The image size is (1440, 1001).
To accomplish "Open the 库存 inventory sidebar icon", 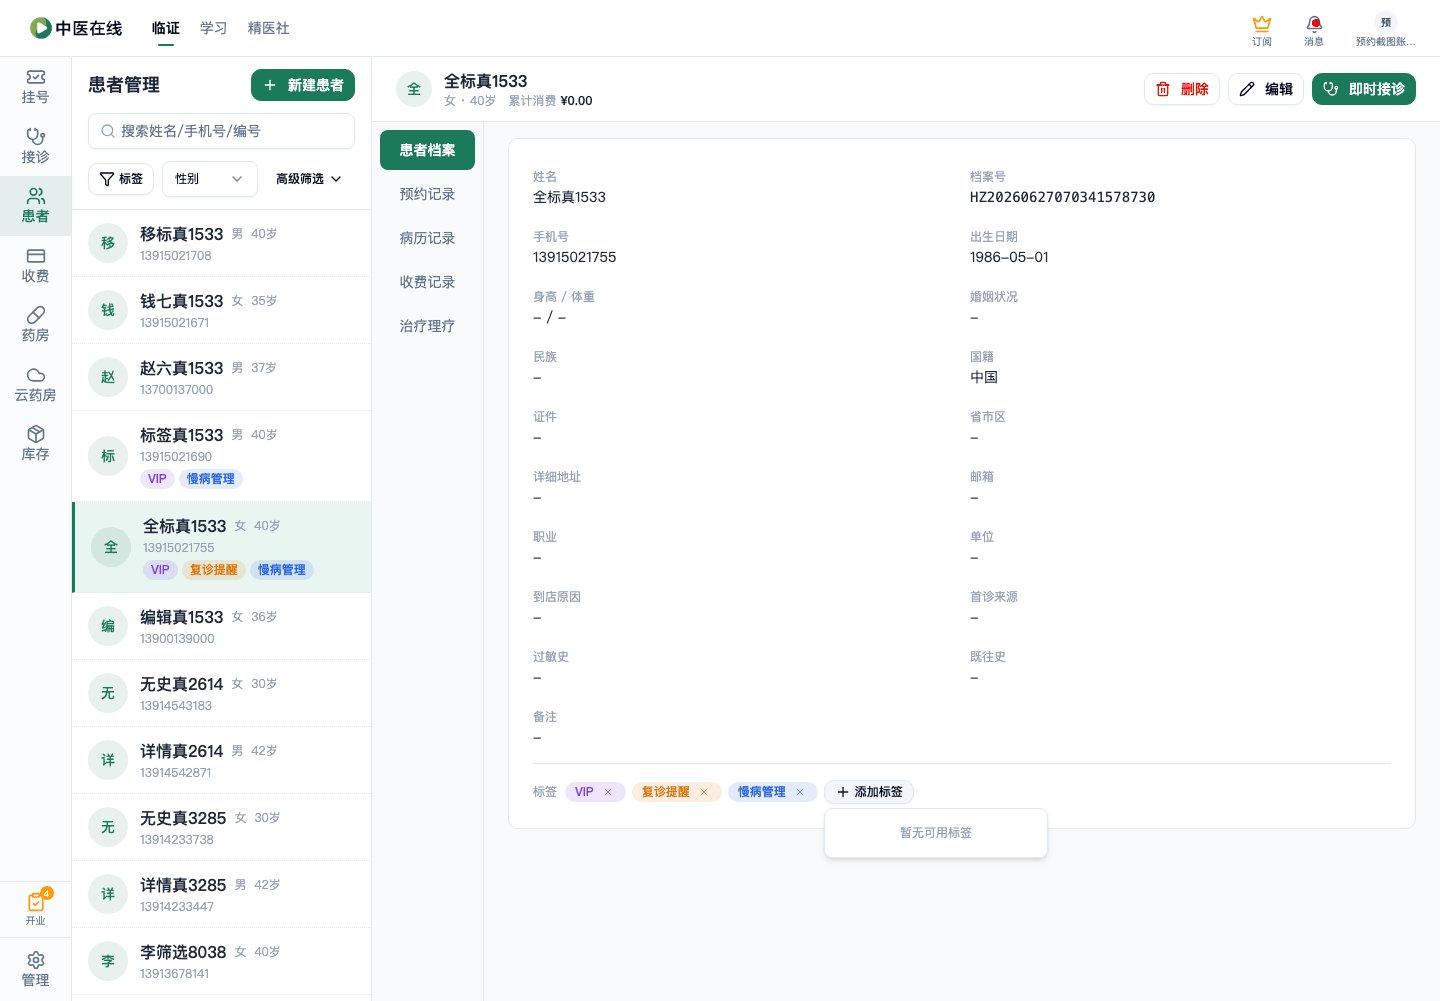I will [35, 444].
